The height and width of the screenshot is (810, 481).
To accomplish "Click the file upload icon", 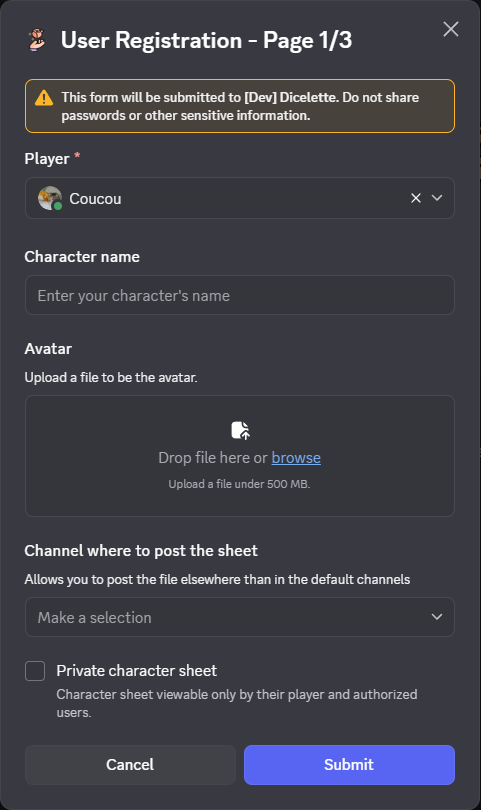I will 240,430.
